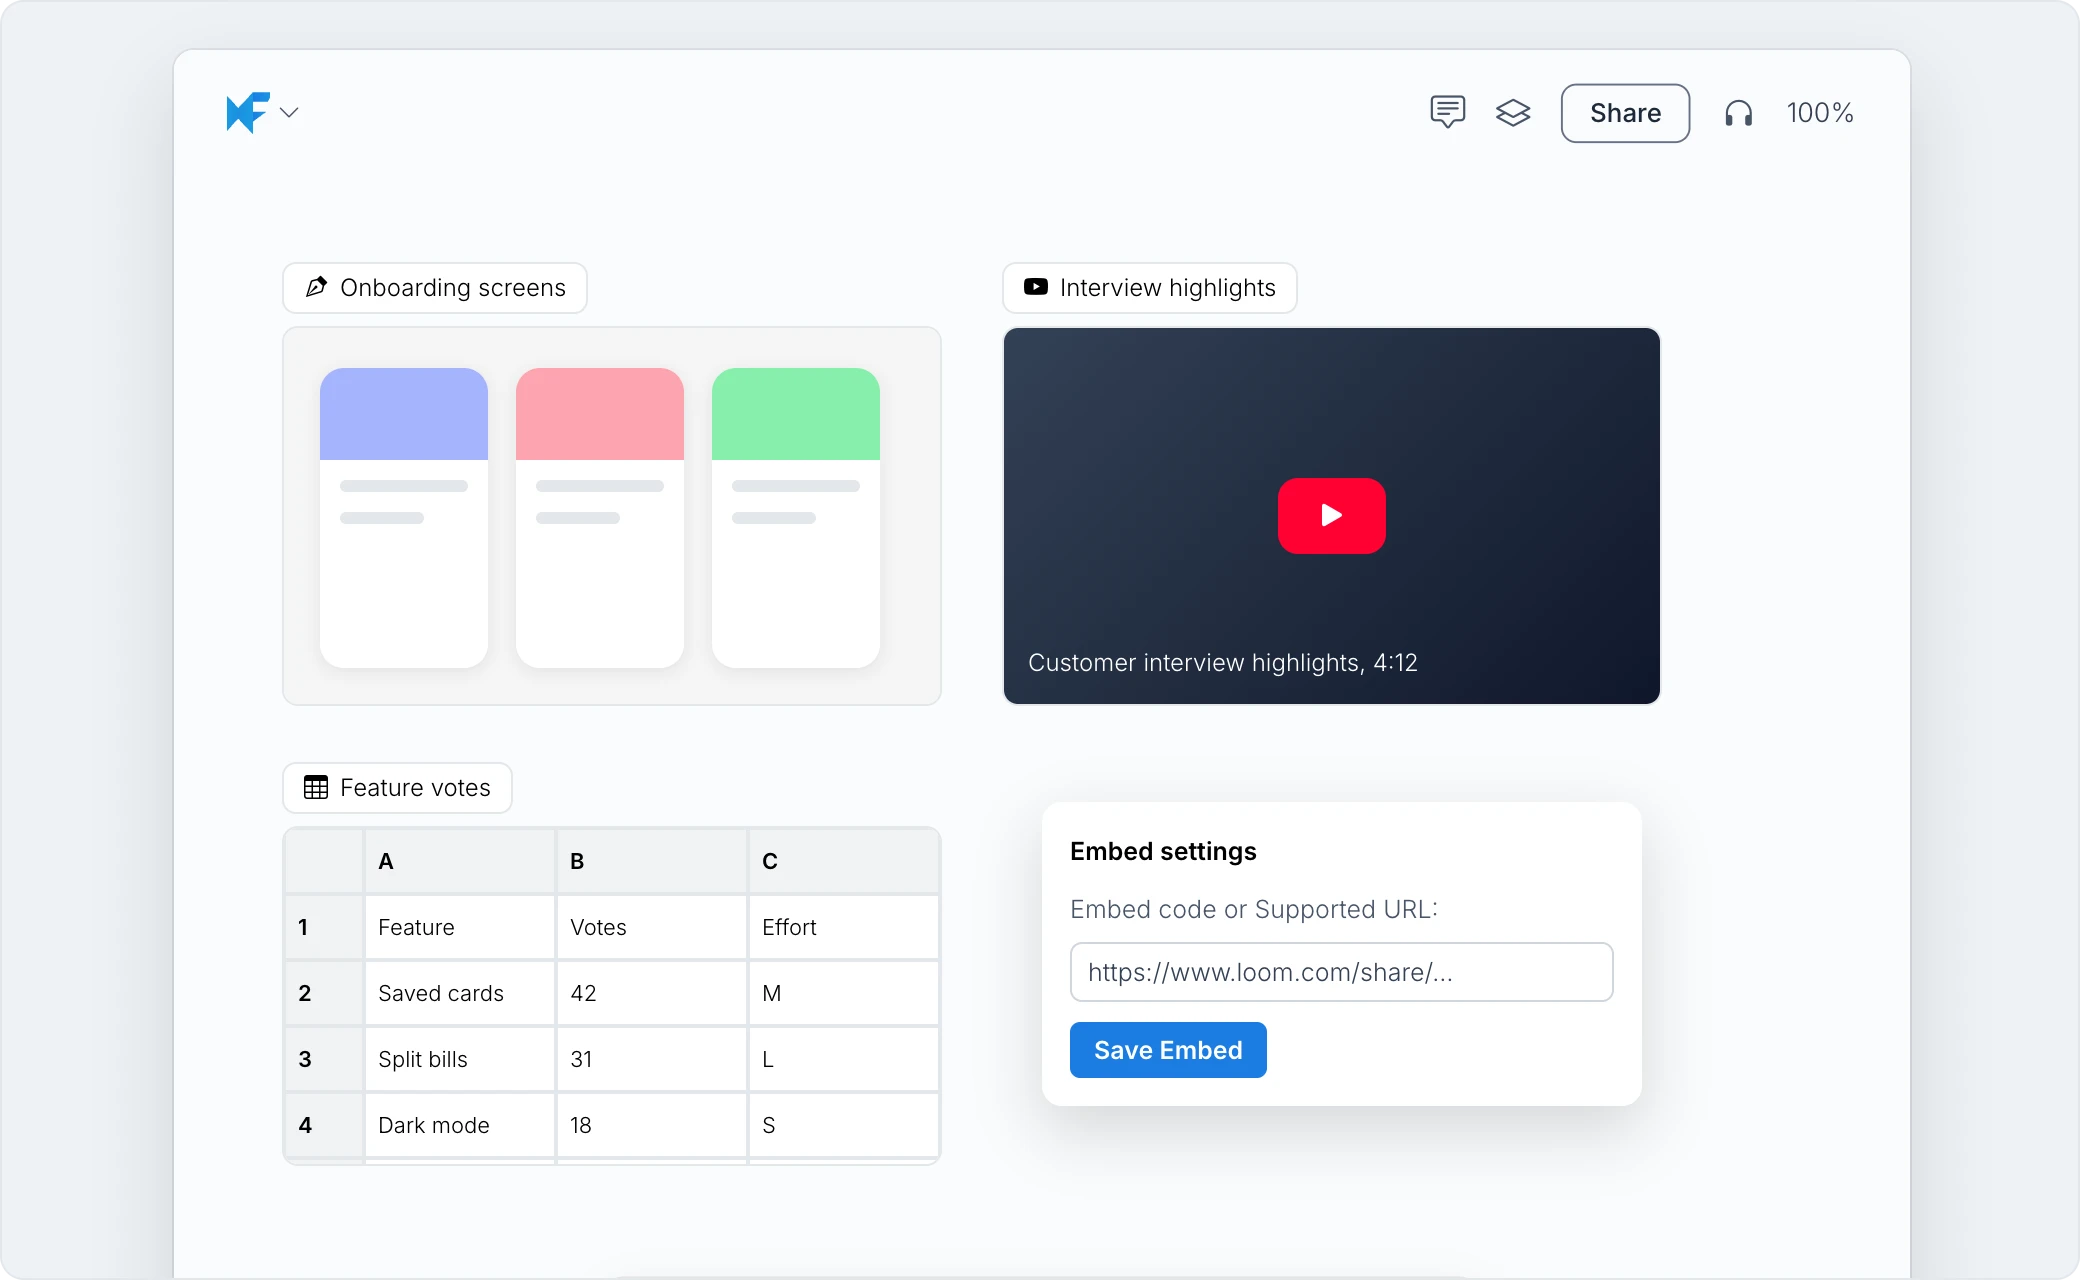Screen dimensions: 2080x1280
Task: Click the 'S' effort cell
Action: point(844,1125)
